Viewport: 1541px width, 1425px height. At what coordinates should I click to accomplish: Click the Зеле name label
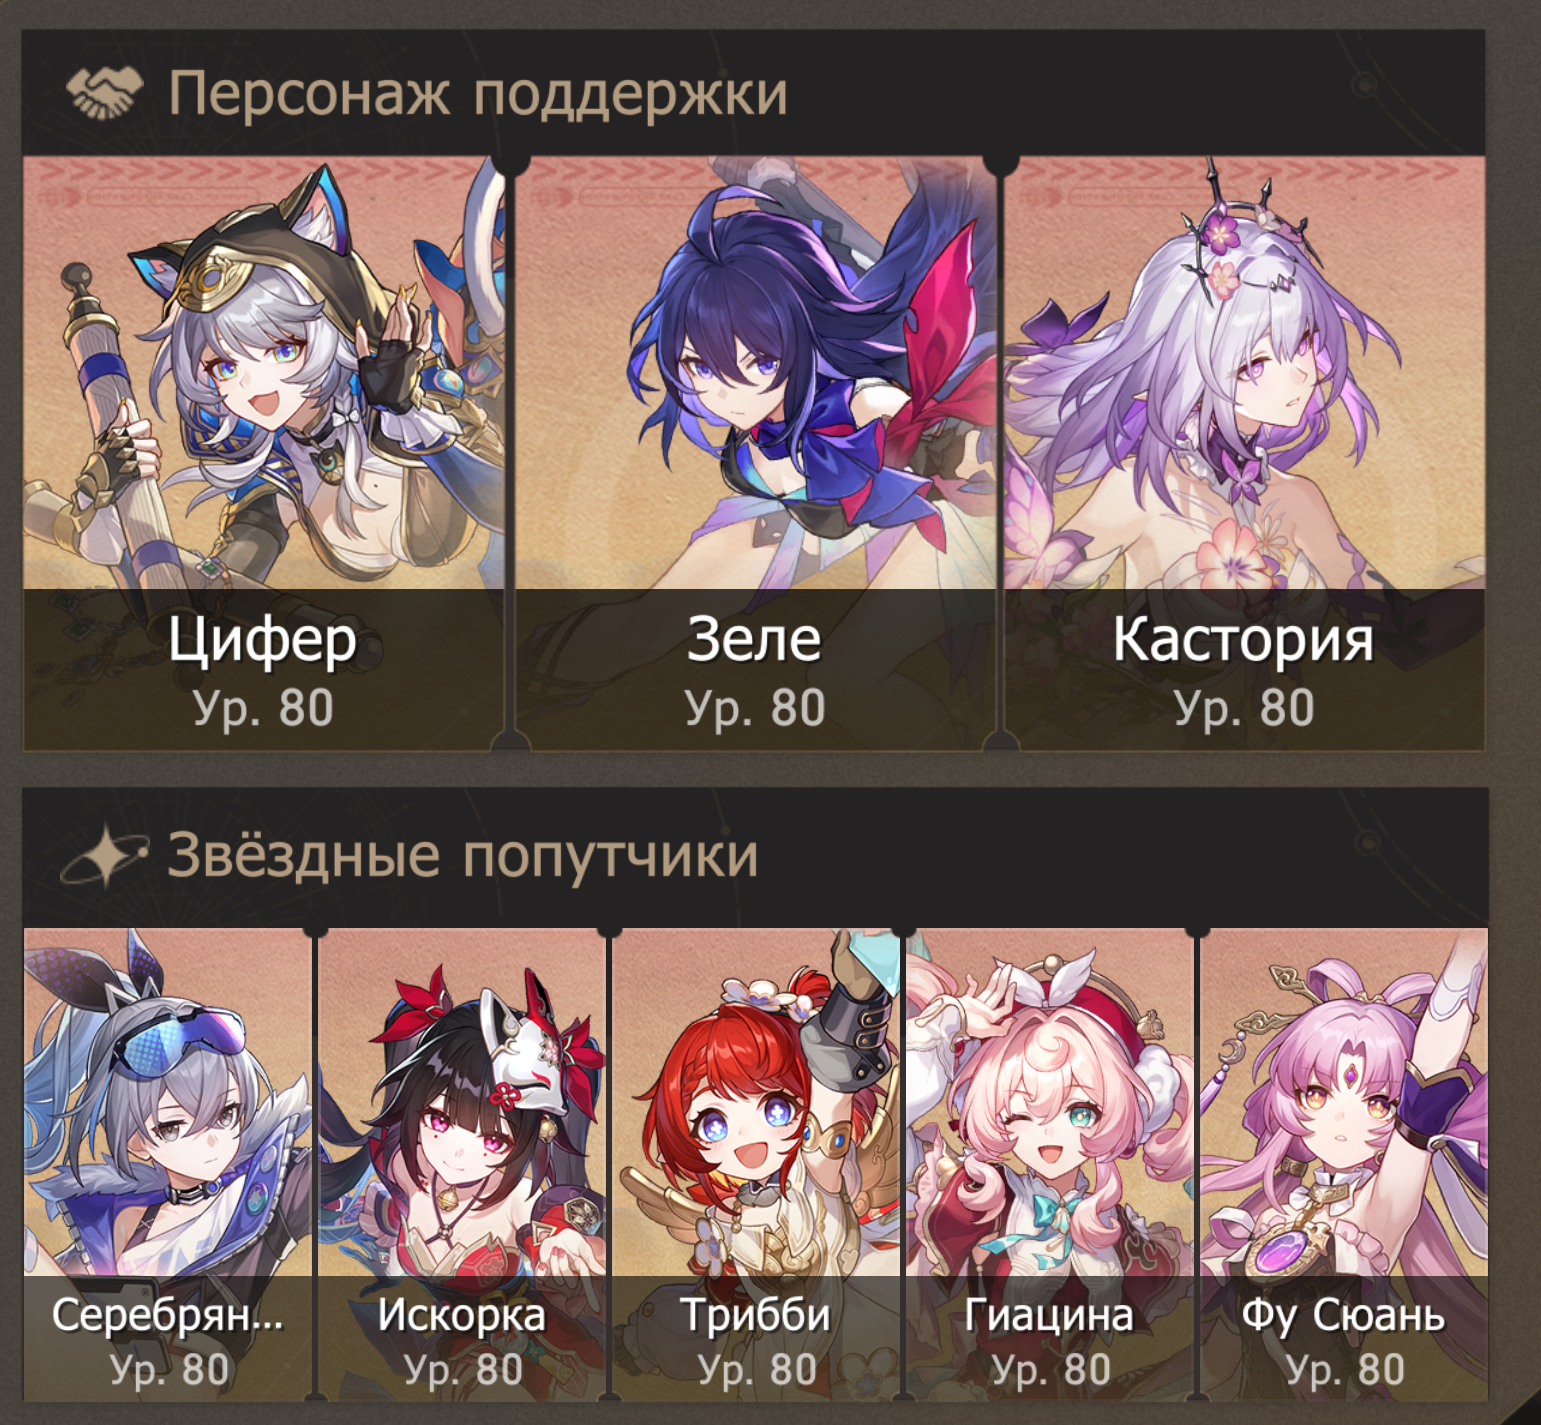pos(755,640)
